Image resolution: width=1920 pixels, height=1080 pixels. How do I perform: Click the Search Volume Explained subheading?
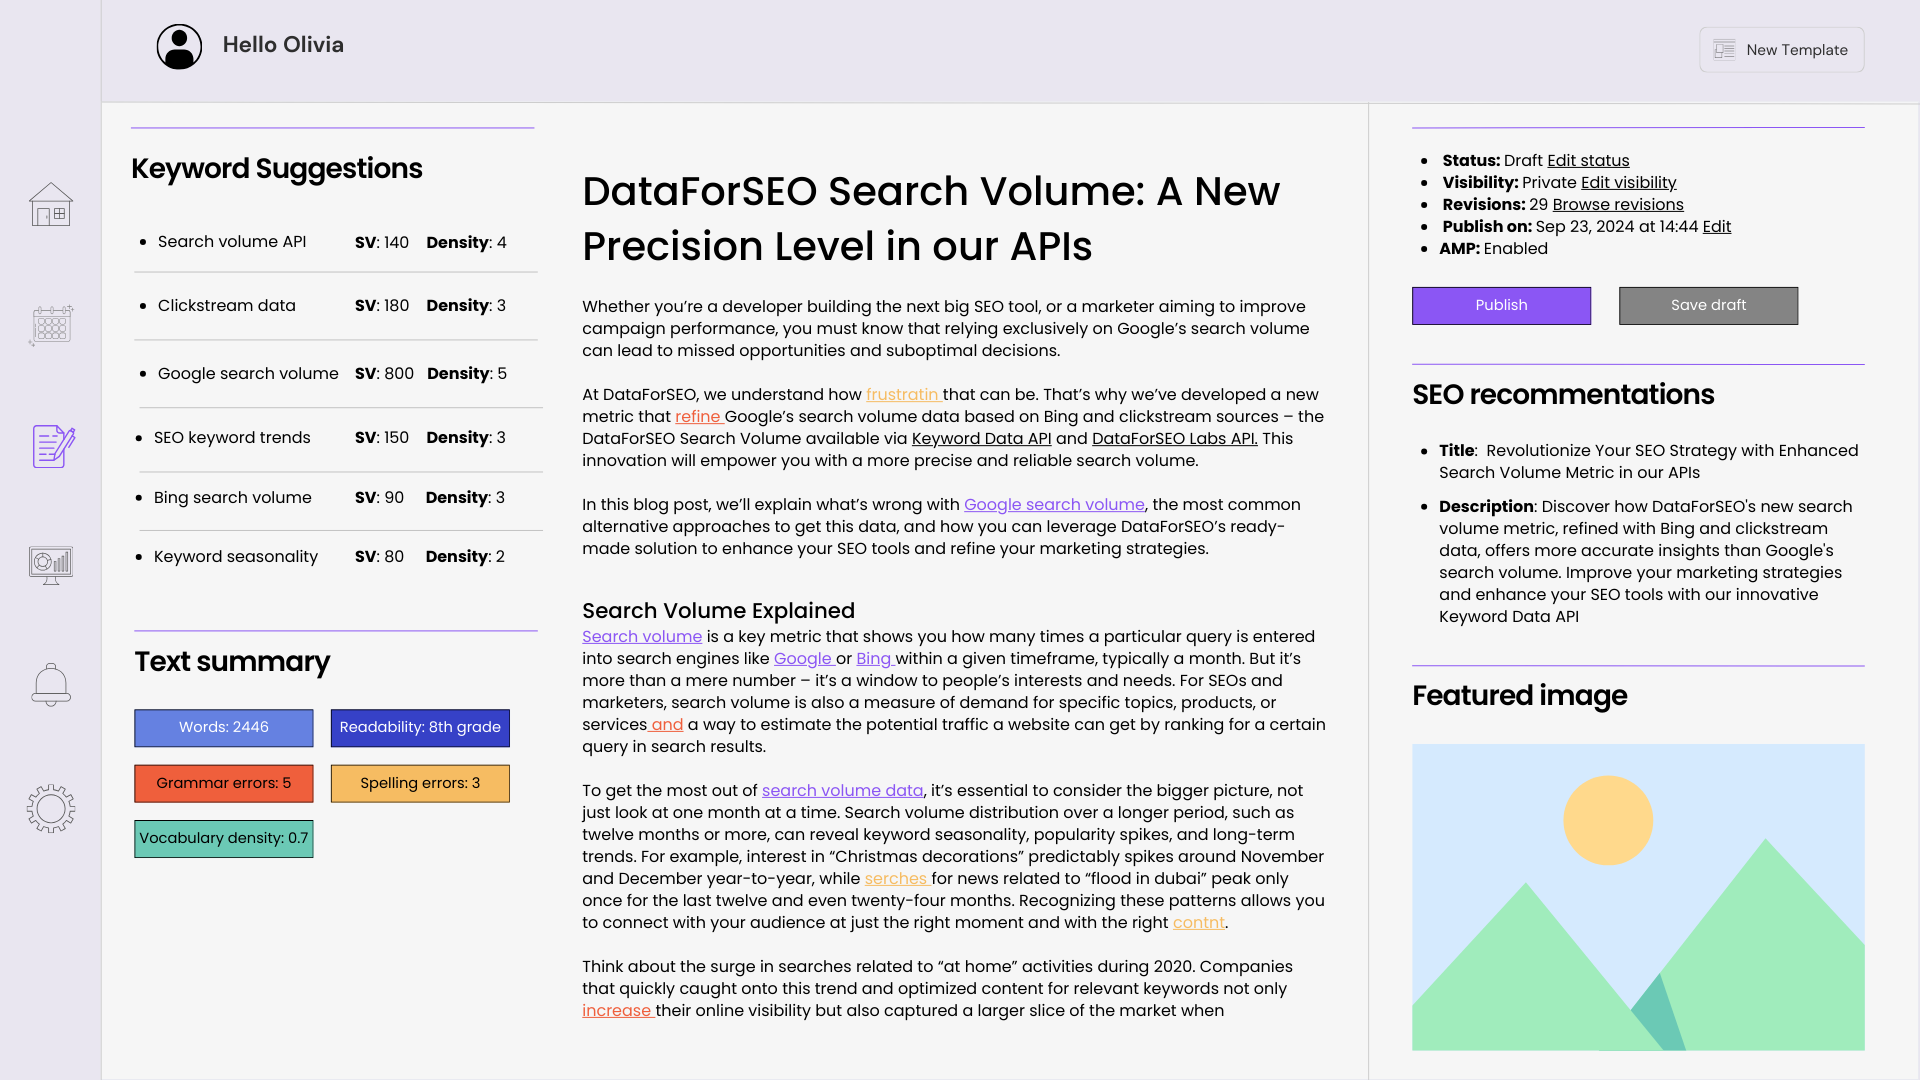(718, 610)
